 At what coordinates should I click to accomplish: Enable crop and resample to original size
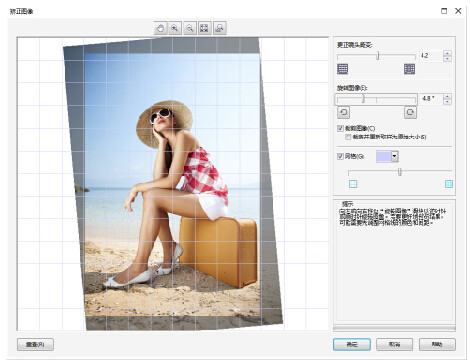click(x=348, y=137)
